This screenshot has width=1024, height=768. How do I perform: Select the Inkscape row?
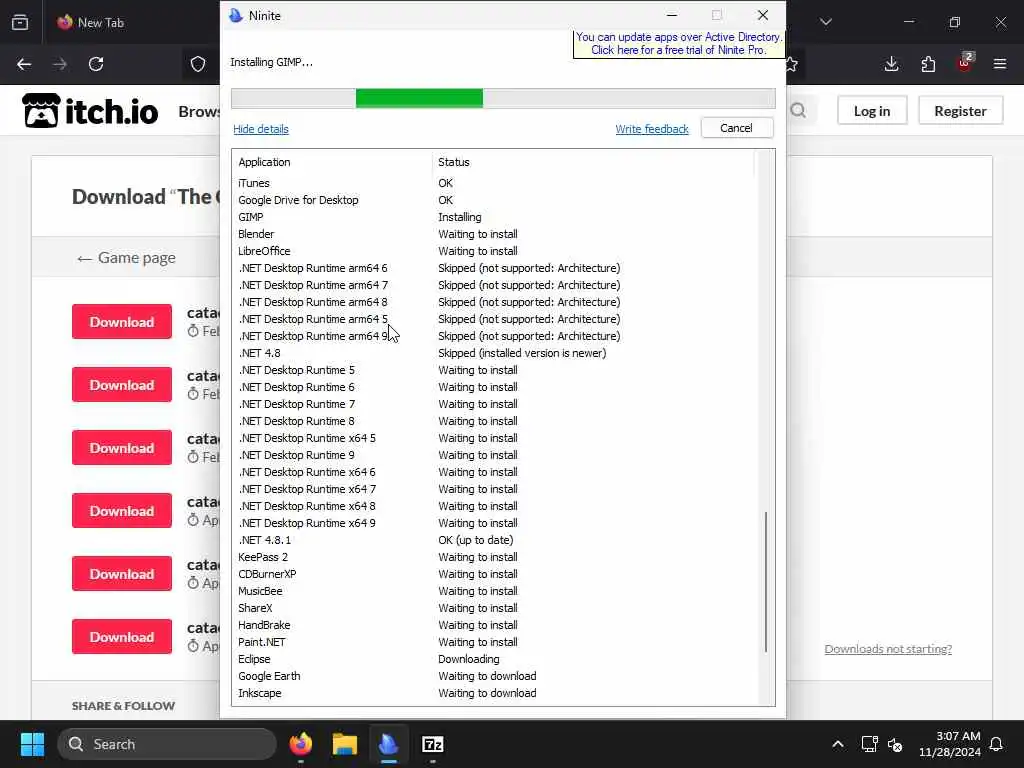(495, 693)
